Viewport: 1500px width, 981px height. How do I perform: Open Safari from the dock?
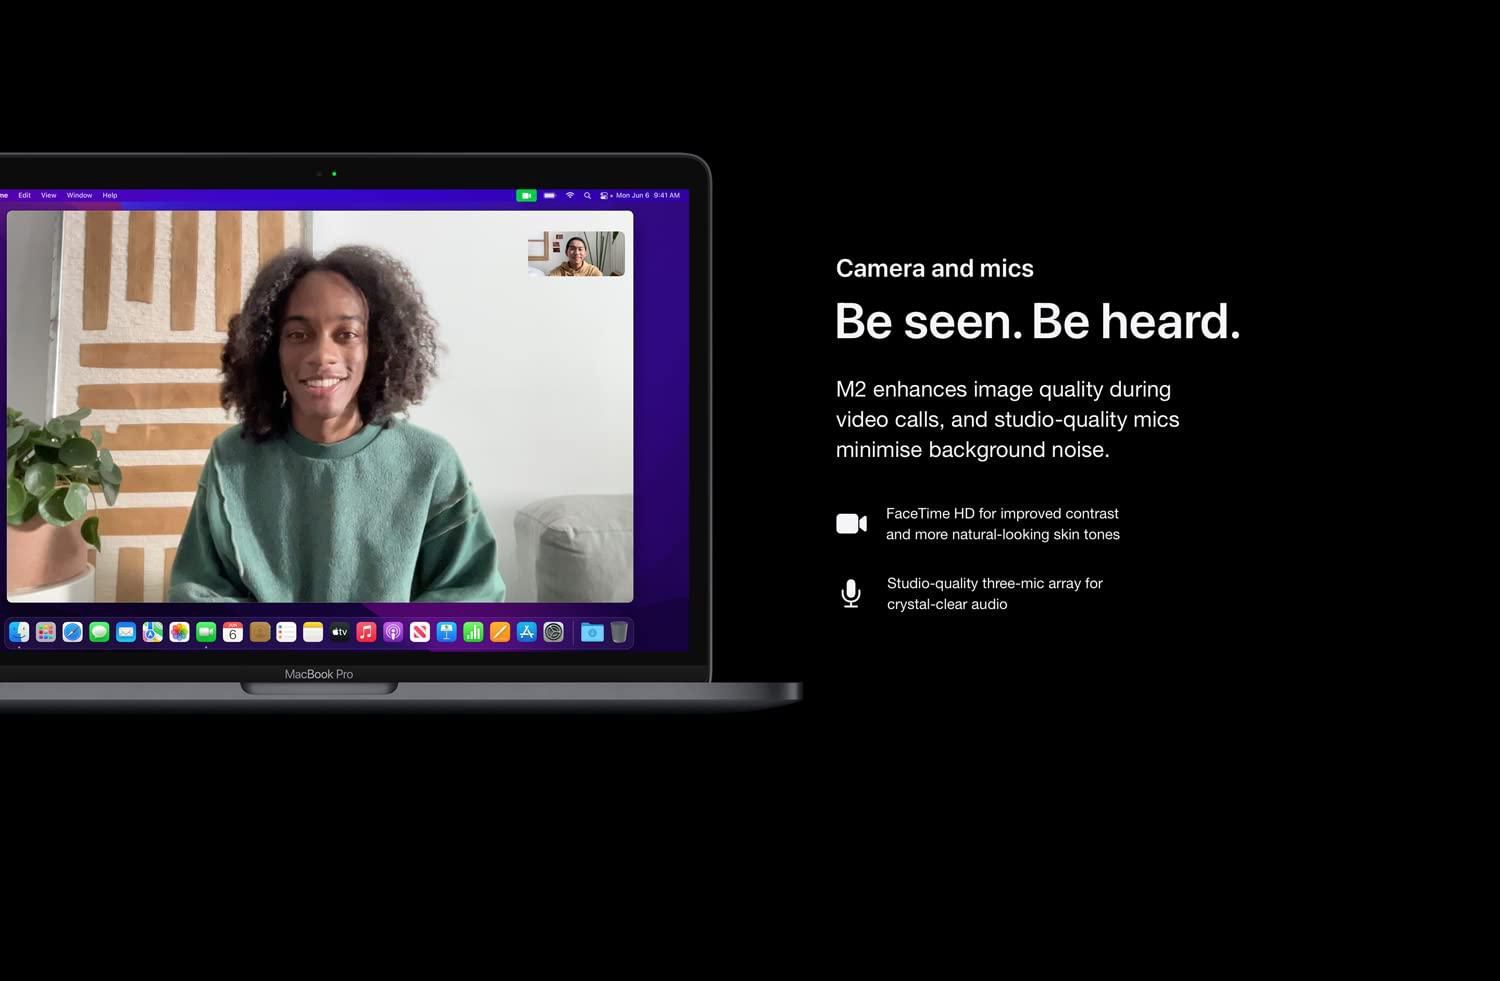(72, 632)
